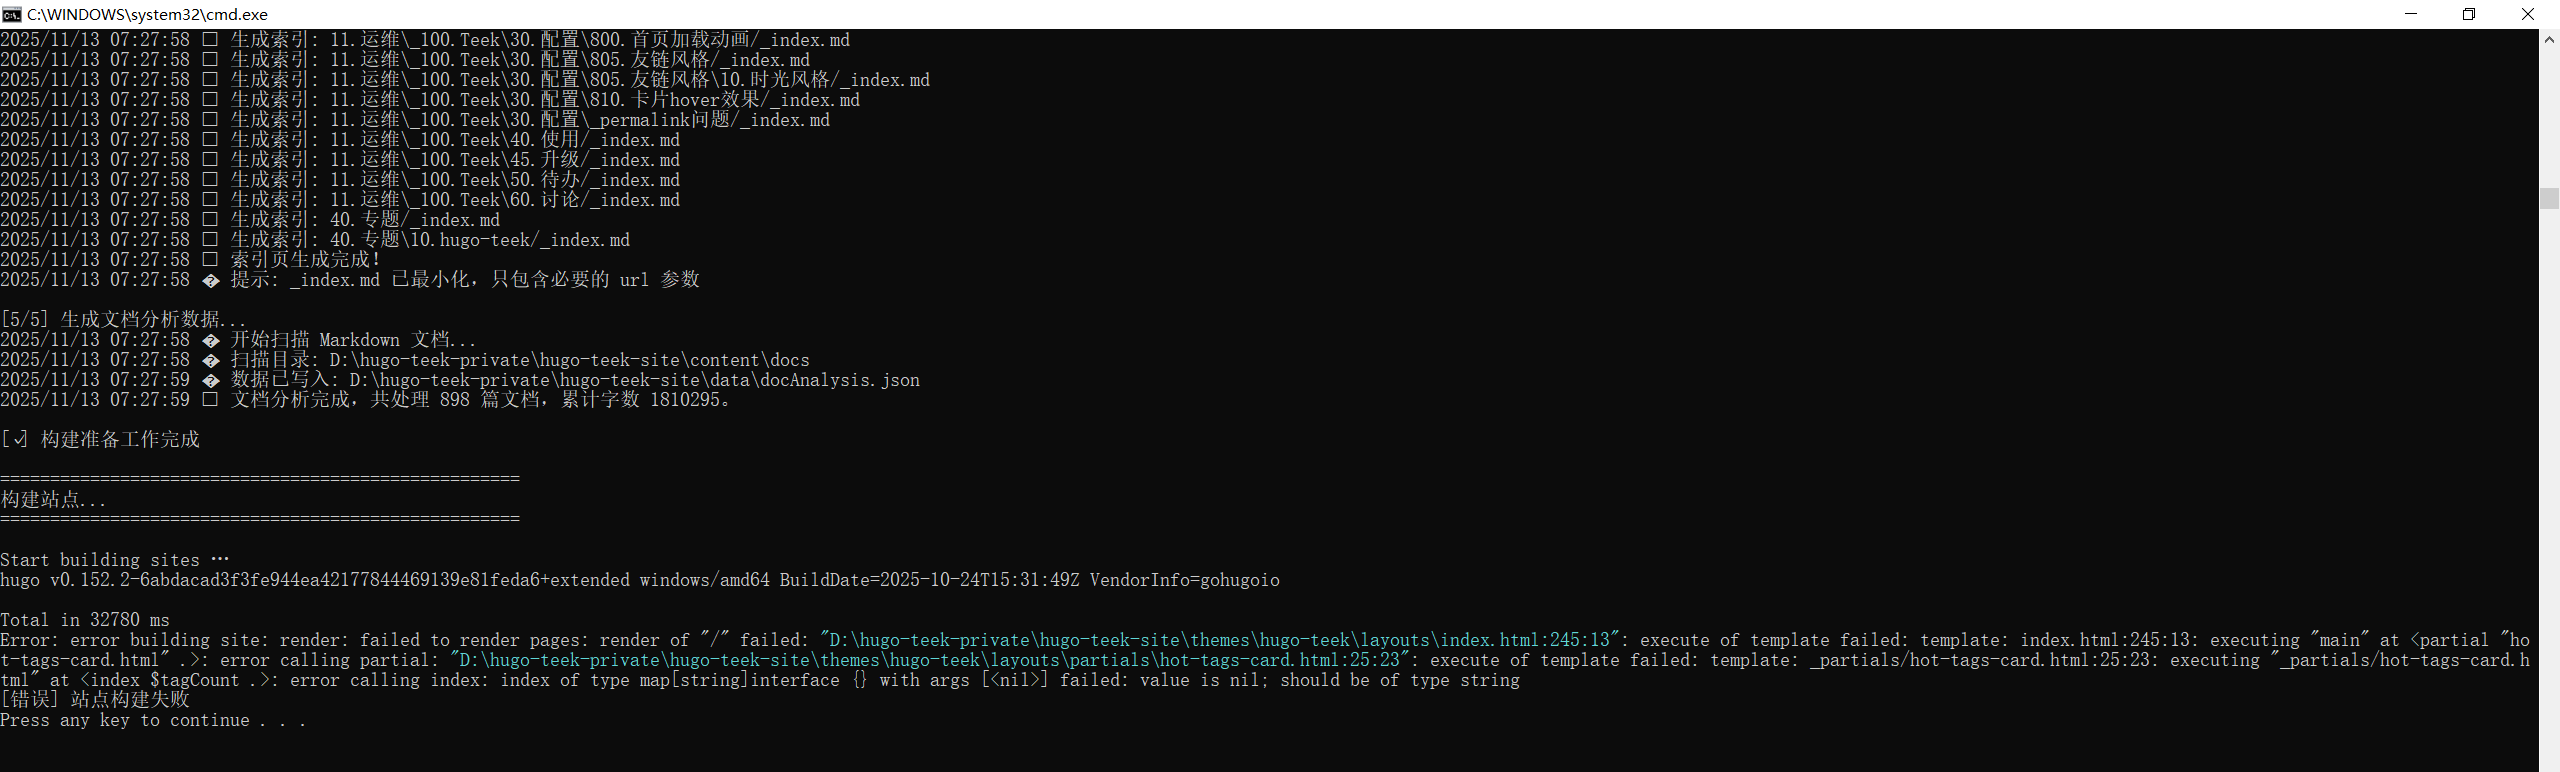Click the cmd.exe icon in title bar
Image resolution: width=2560 pixels, height=772 pixels.
(x=11, y=14)
